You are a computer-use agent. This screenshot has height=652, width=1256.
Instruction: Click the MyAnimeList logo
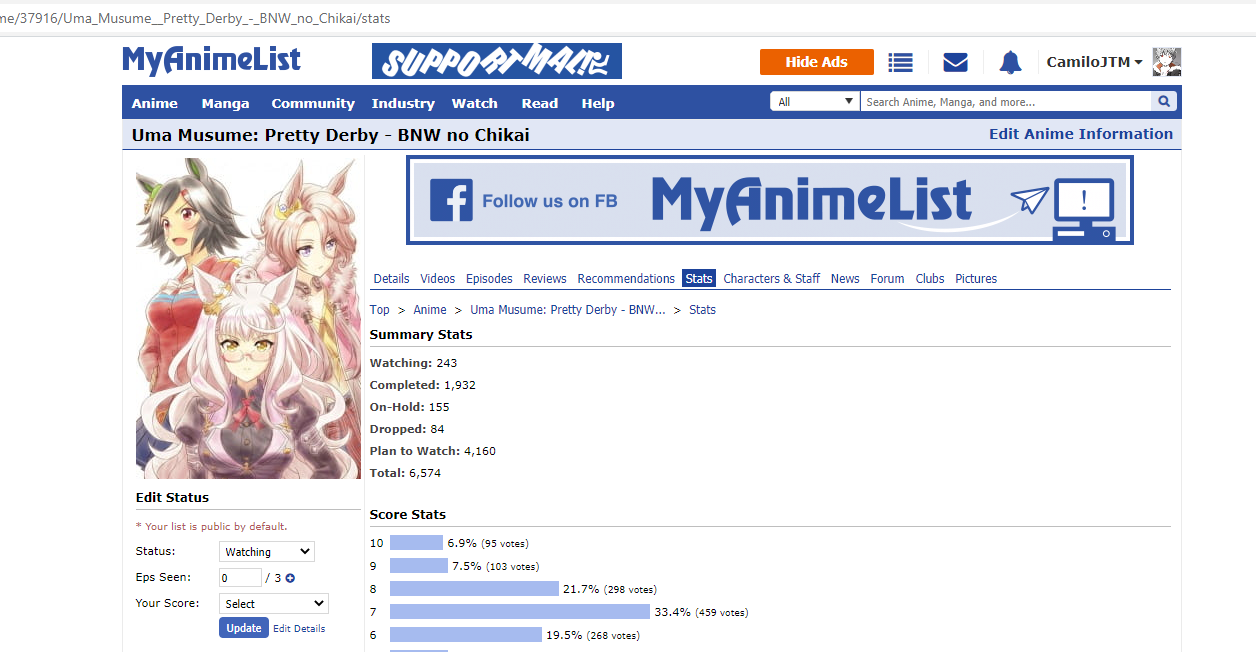[211, 60]
